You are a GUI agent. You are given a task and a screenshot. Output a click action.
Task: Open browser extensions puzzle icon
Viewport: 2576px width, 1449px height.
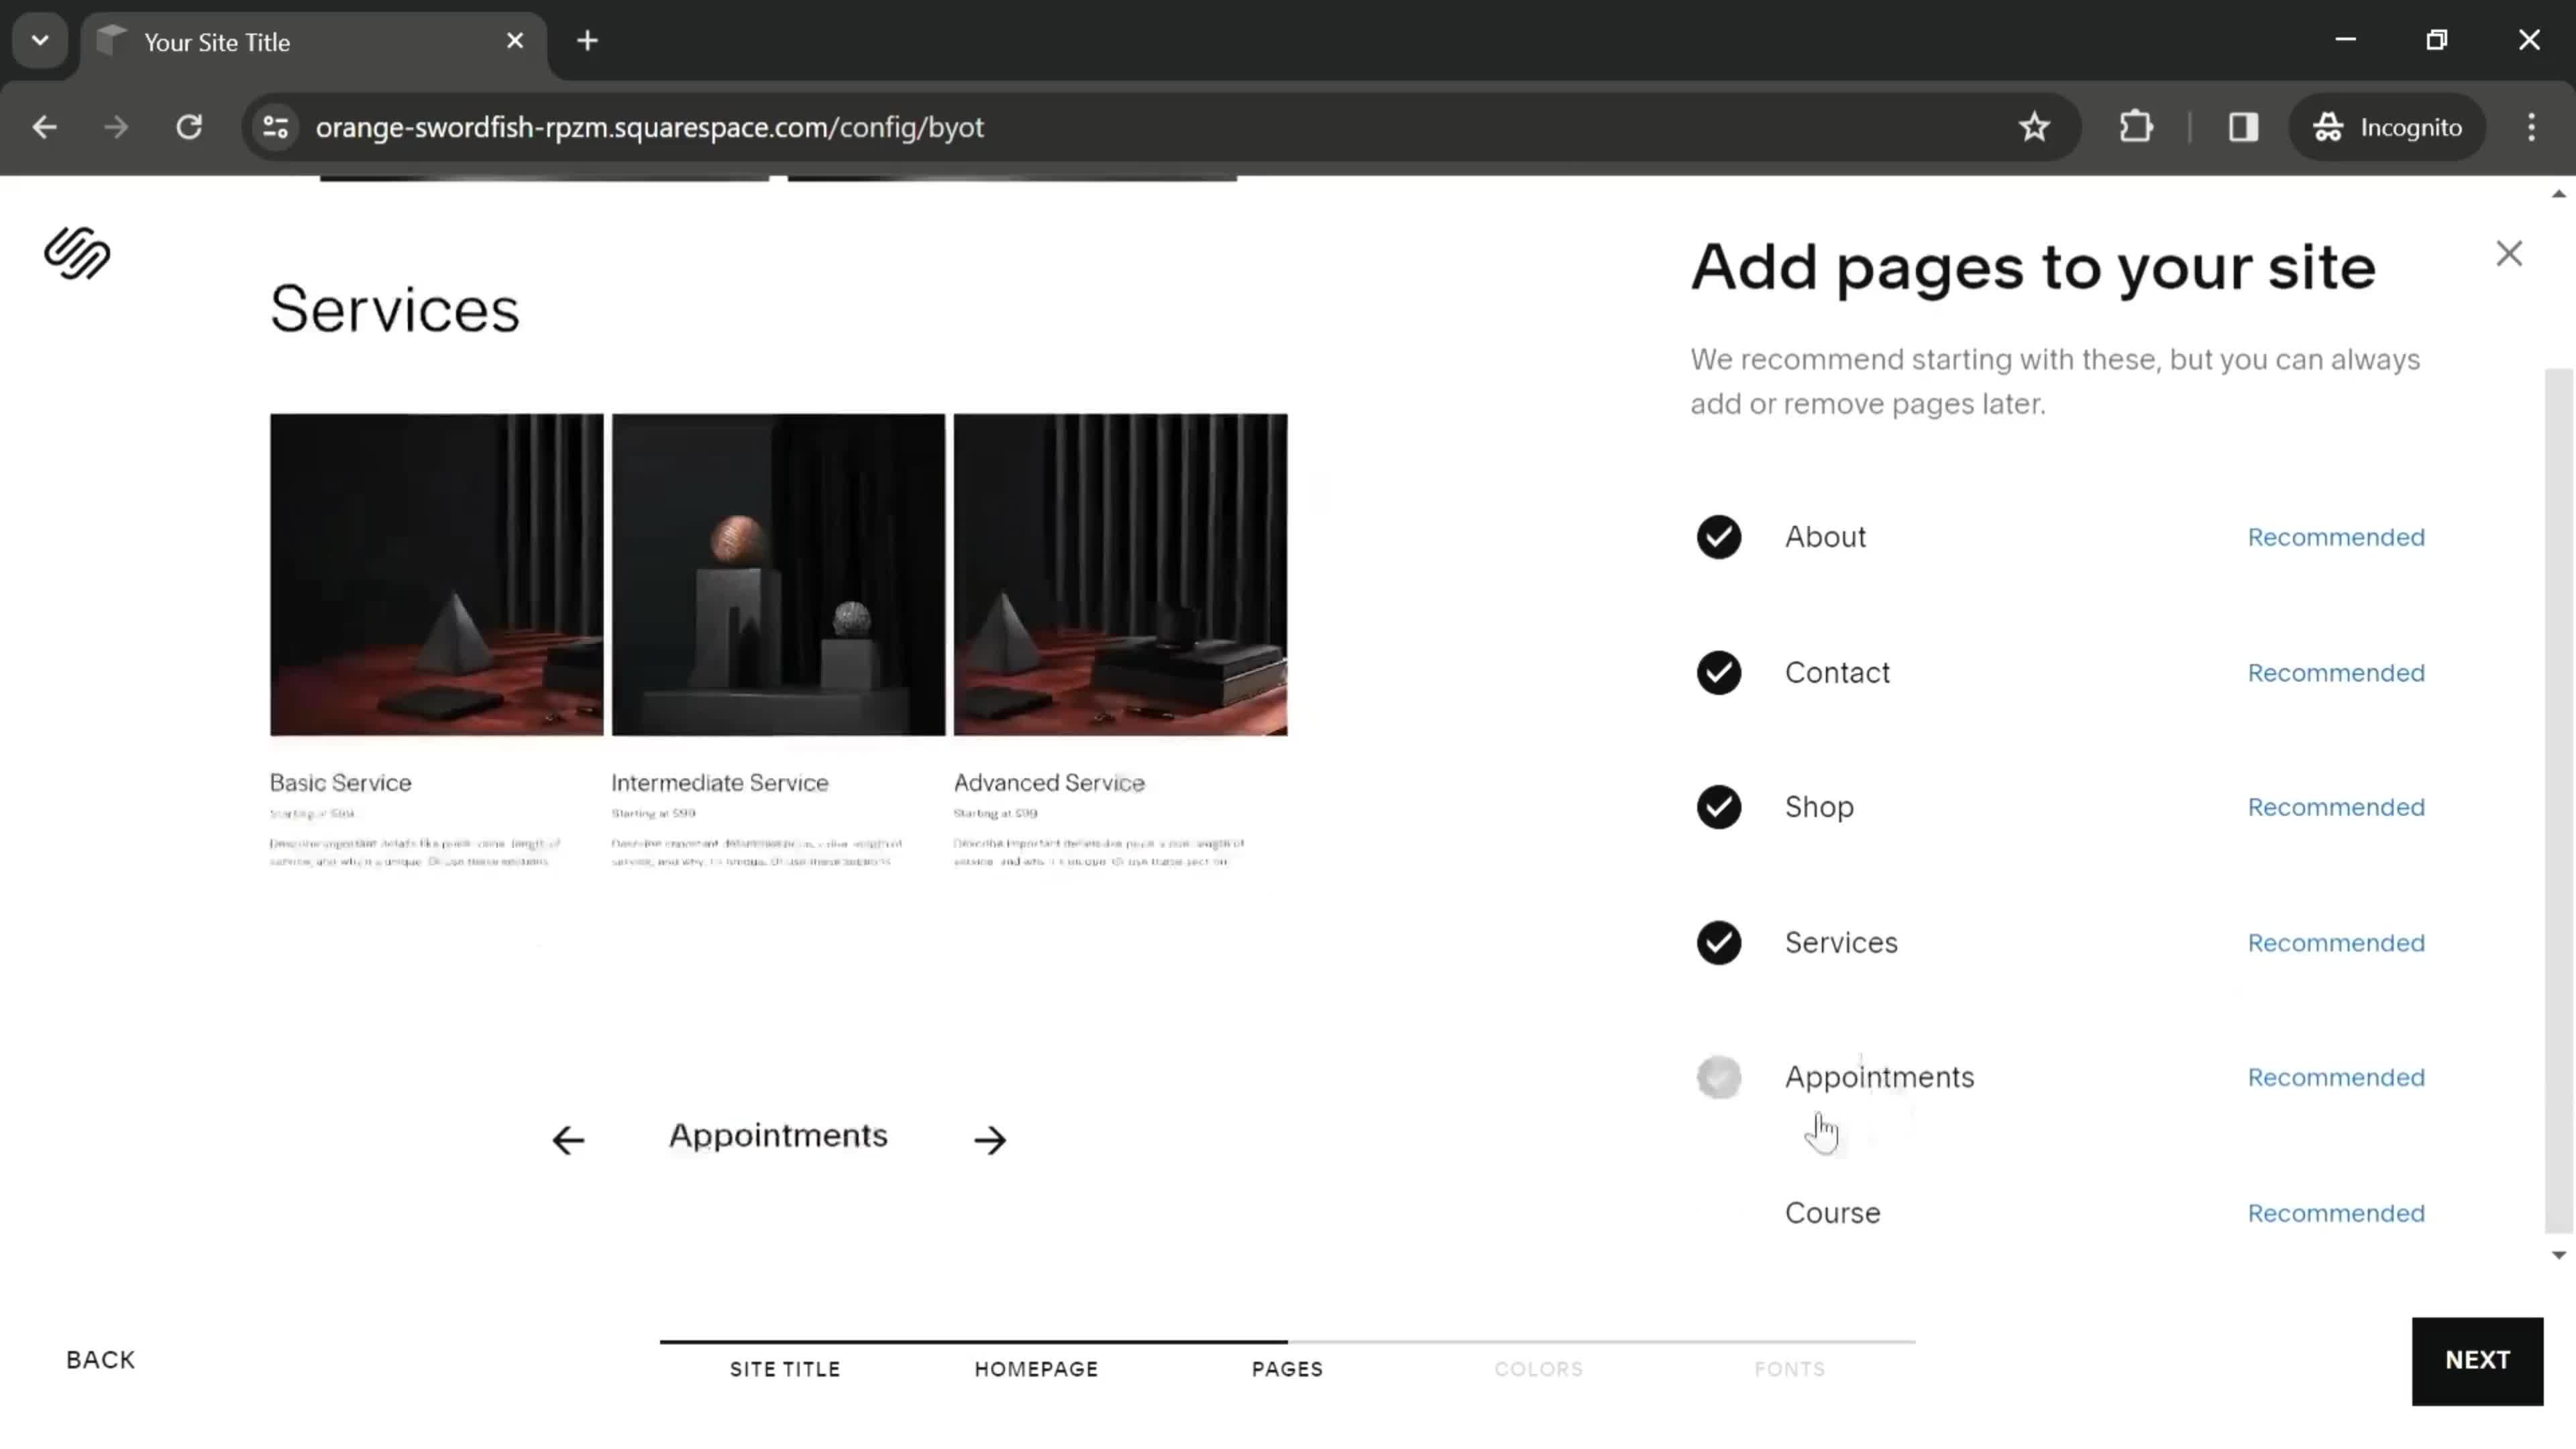coord(2136,127)
